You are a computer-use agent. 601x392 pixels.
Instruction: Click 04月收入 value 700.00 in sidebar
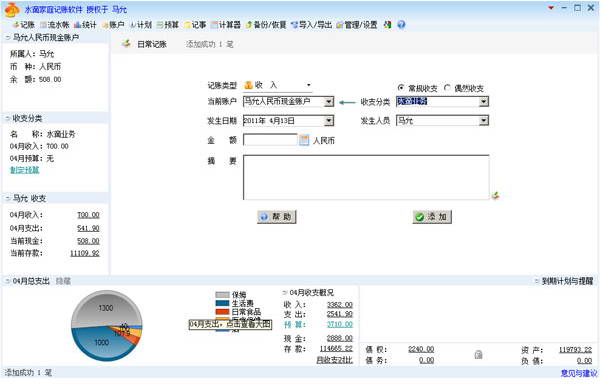(88, 215)
